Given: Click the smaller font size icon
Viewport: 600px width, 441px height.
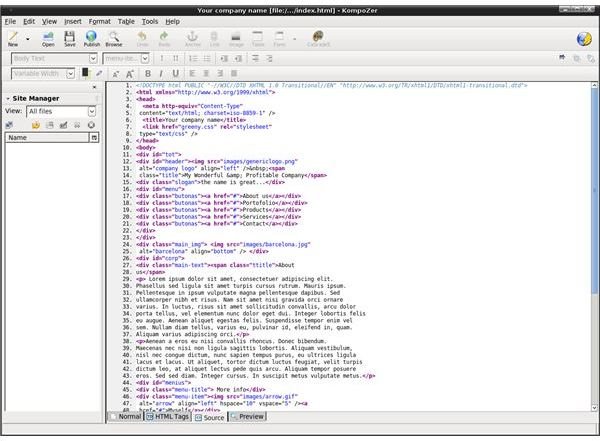Looking at the screenshot, I should 116,74.
